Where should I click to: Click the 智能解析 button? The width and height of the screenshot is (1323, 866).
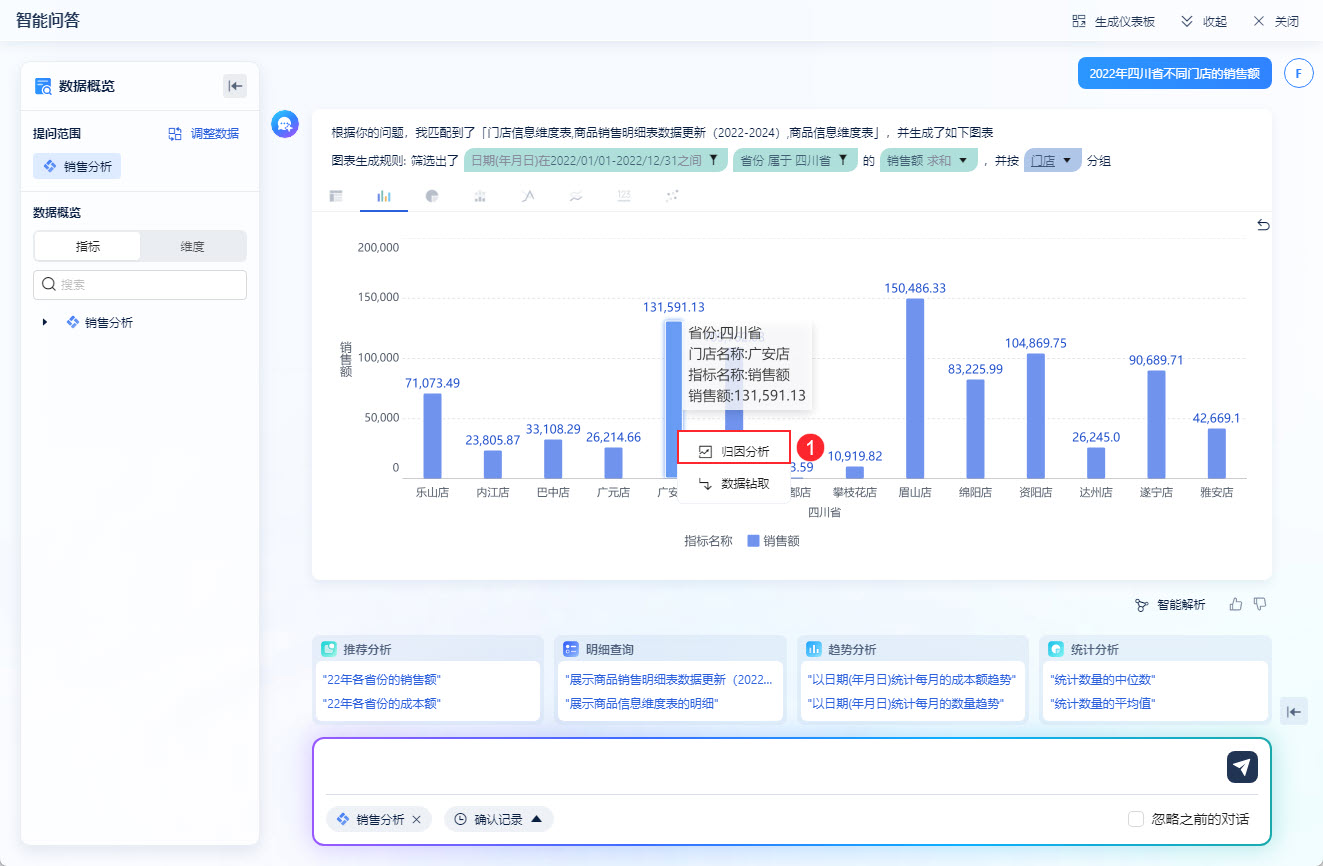pos(1169,605)
